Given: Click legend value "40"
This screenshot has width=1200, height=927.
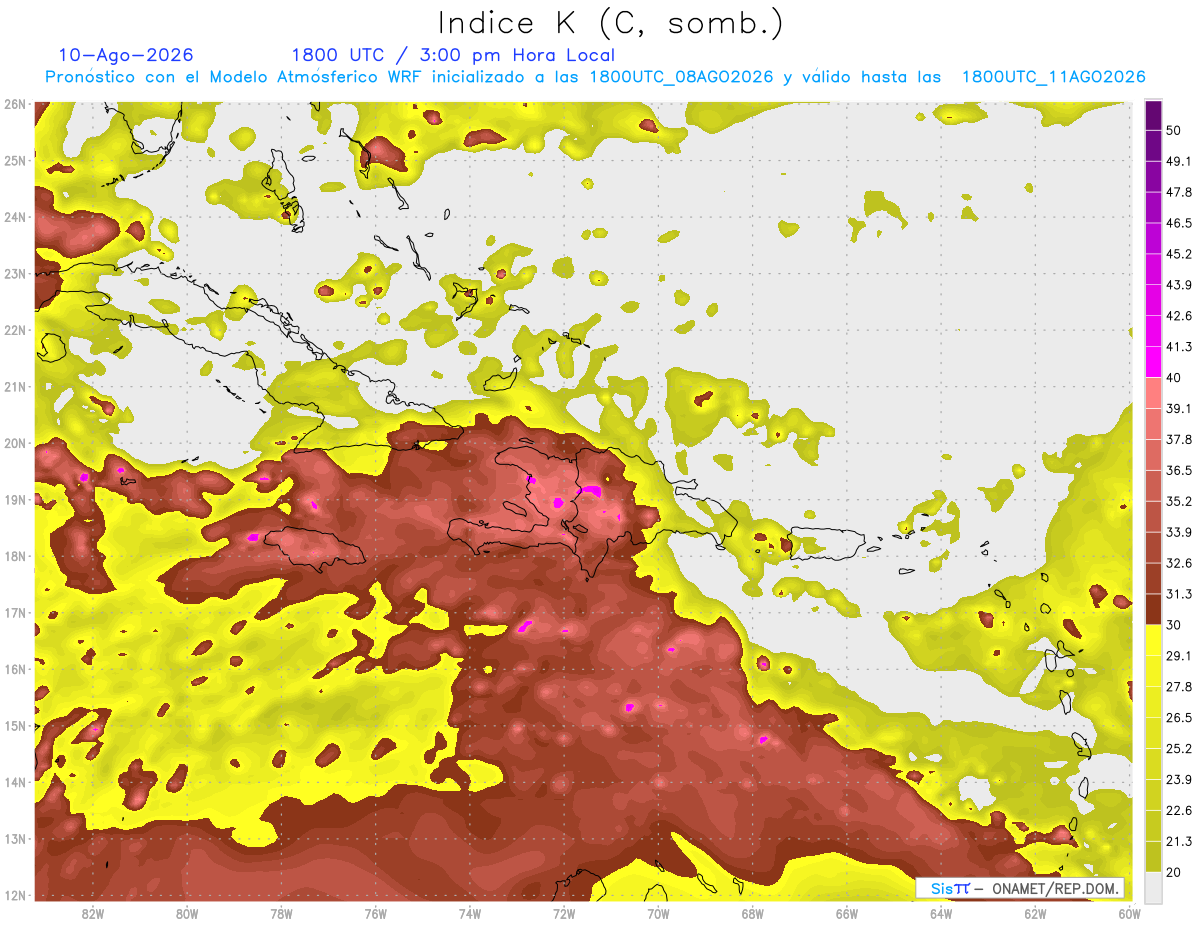Looking at the screenshot, I should (x=1174, y=378).
